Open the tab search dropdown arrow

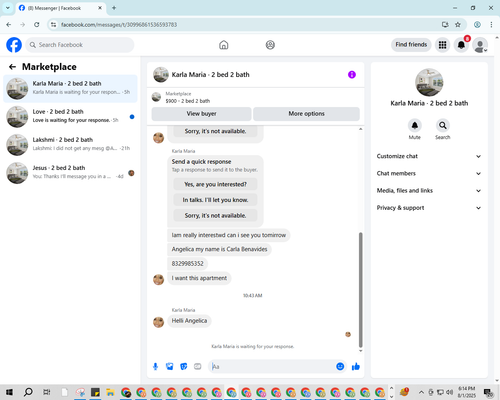8,8
